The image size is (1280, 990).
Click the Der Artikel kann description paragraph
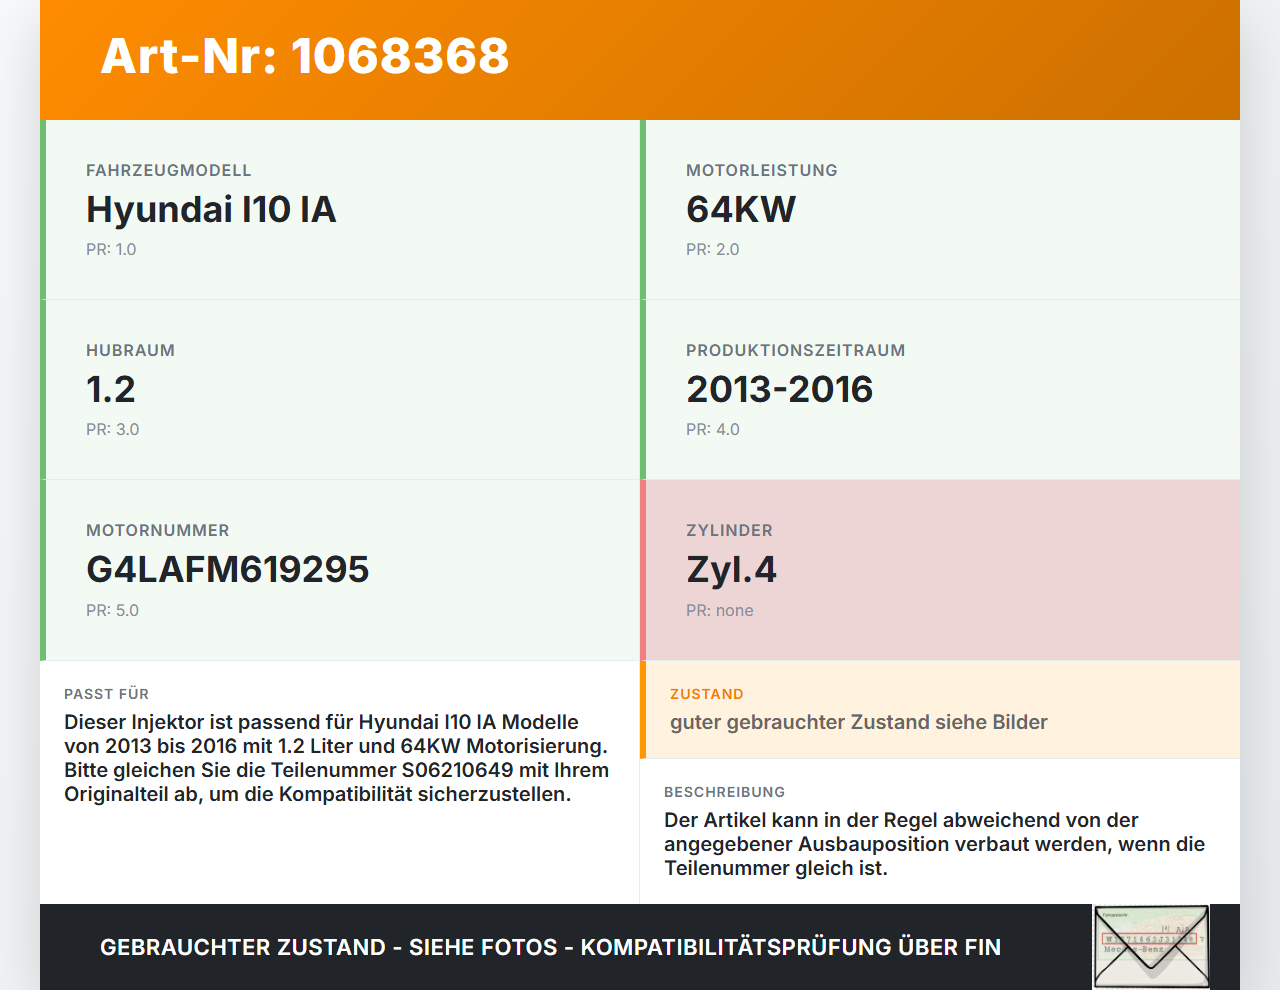935,844
